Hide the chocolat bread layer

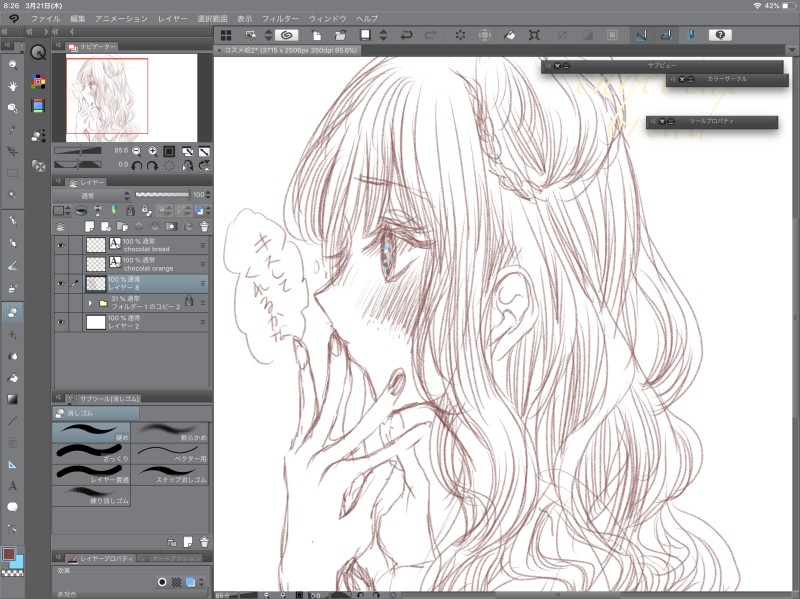[x=61, y=245]
